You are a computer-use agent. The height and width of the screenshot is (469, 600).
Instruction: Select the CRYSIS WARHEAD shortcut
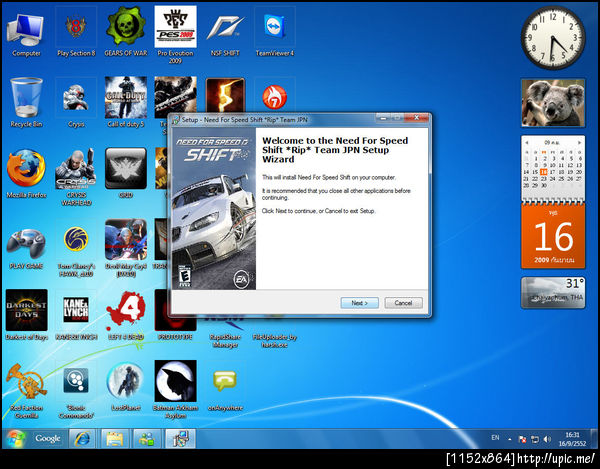click(x=76, y=177)
